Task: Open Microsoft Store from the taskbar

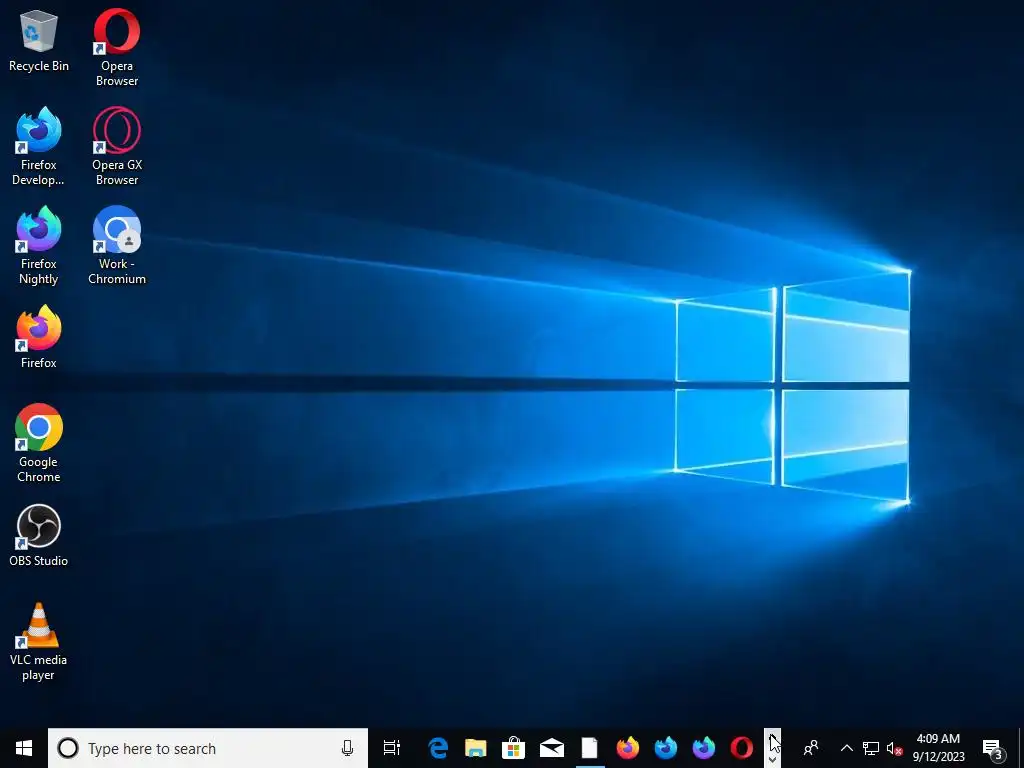Action: [514, 748]
